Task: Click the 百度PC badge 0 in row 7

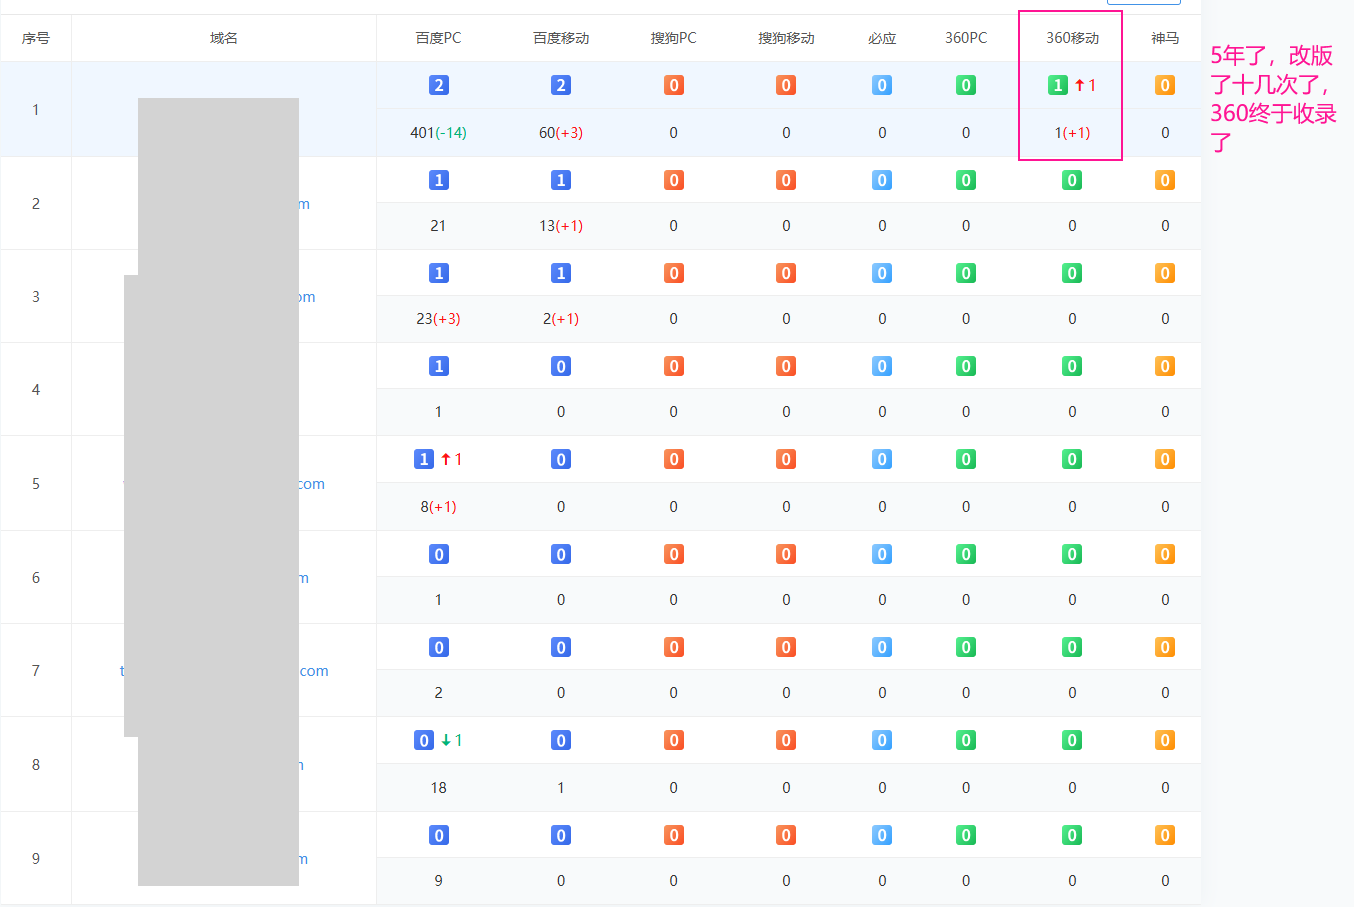Action: point(438,647)
